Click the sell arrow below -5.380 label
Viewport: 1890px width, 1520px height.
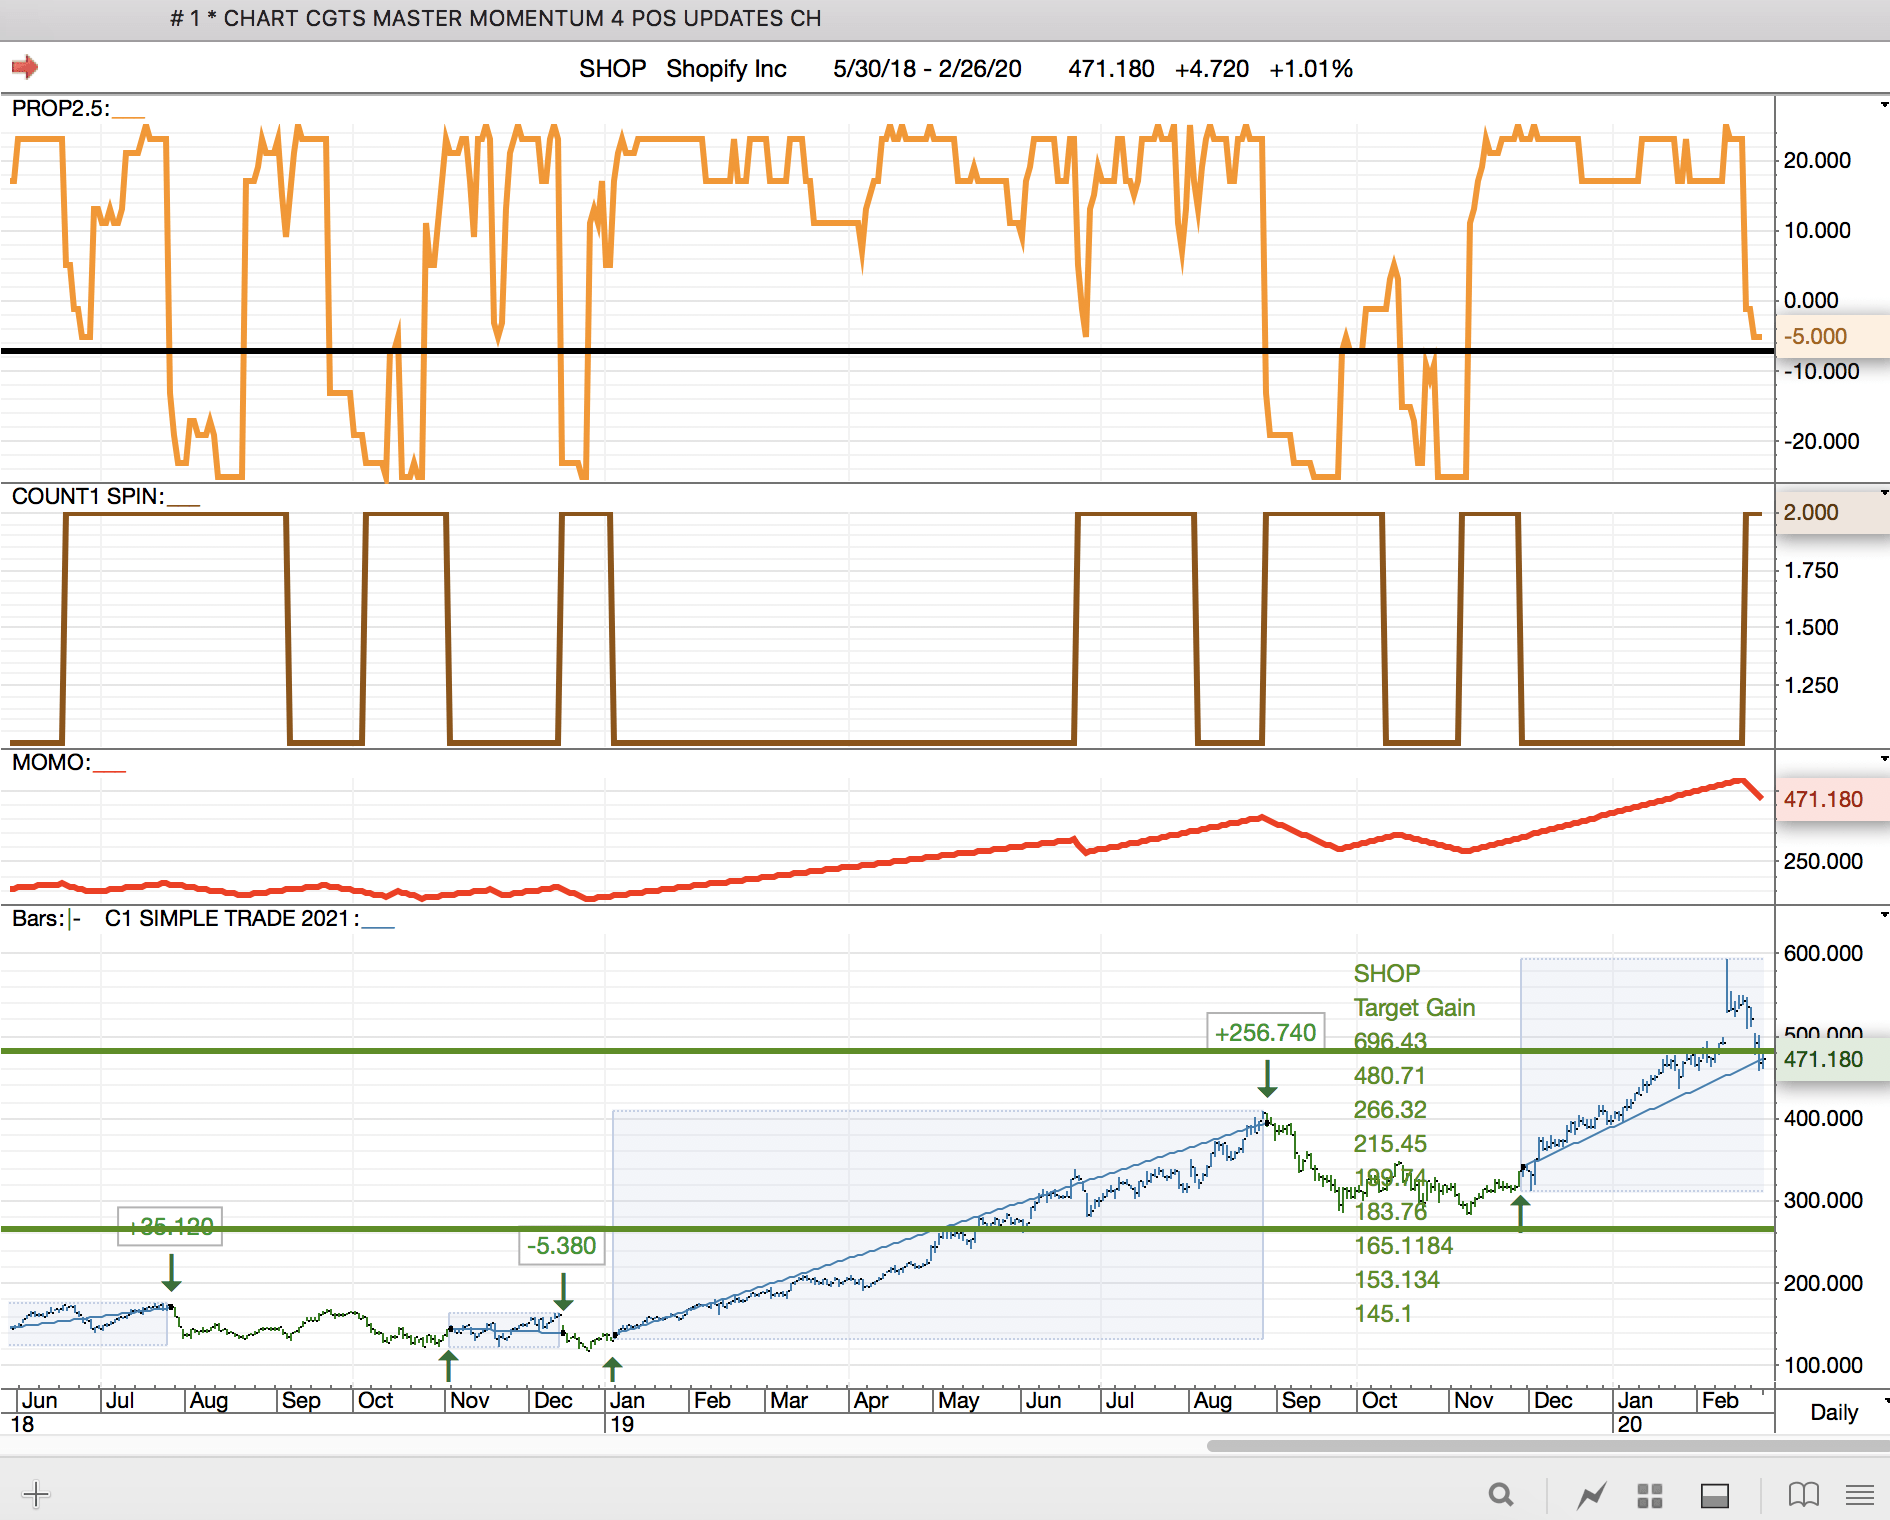(x=563, y=1291)
